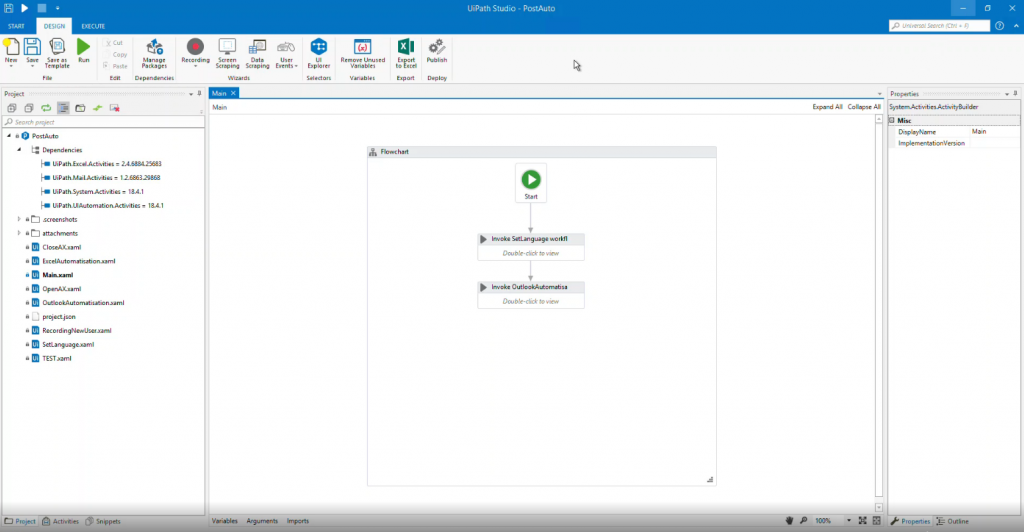The height and width of the screenshot is (532, 1024).
Task: Open the Activities panel tab
Action: 60,521
